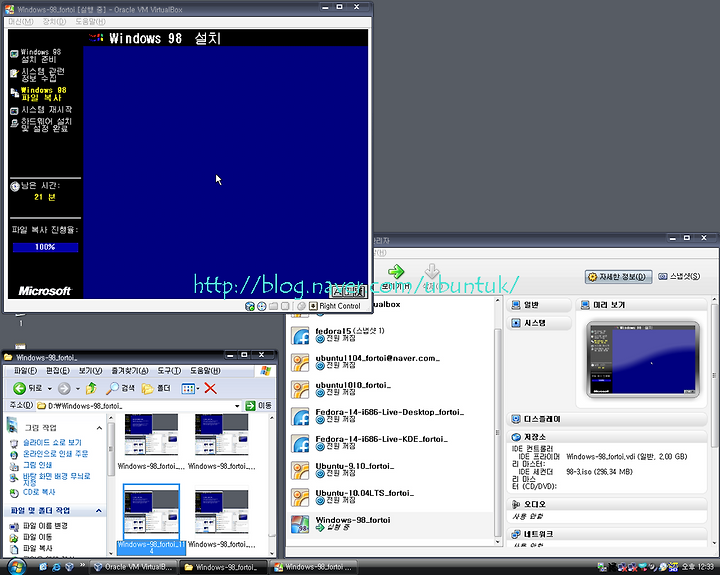Open the 도구(T) menu in Explorer
720x575 pixels.
pos(169,371)
